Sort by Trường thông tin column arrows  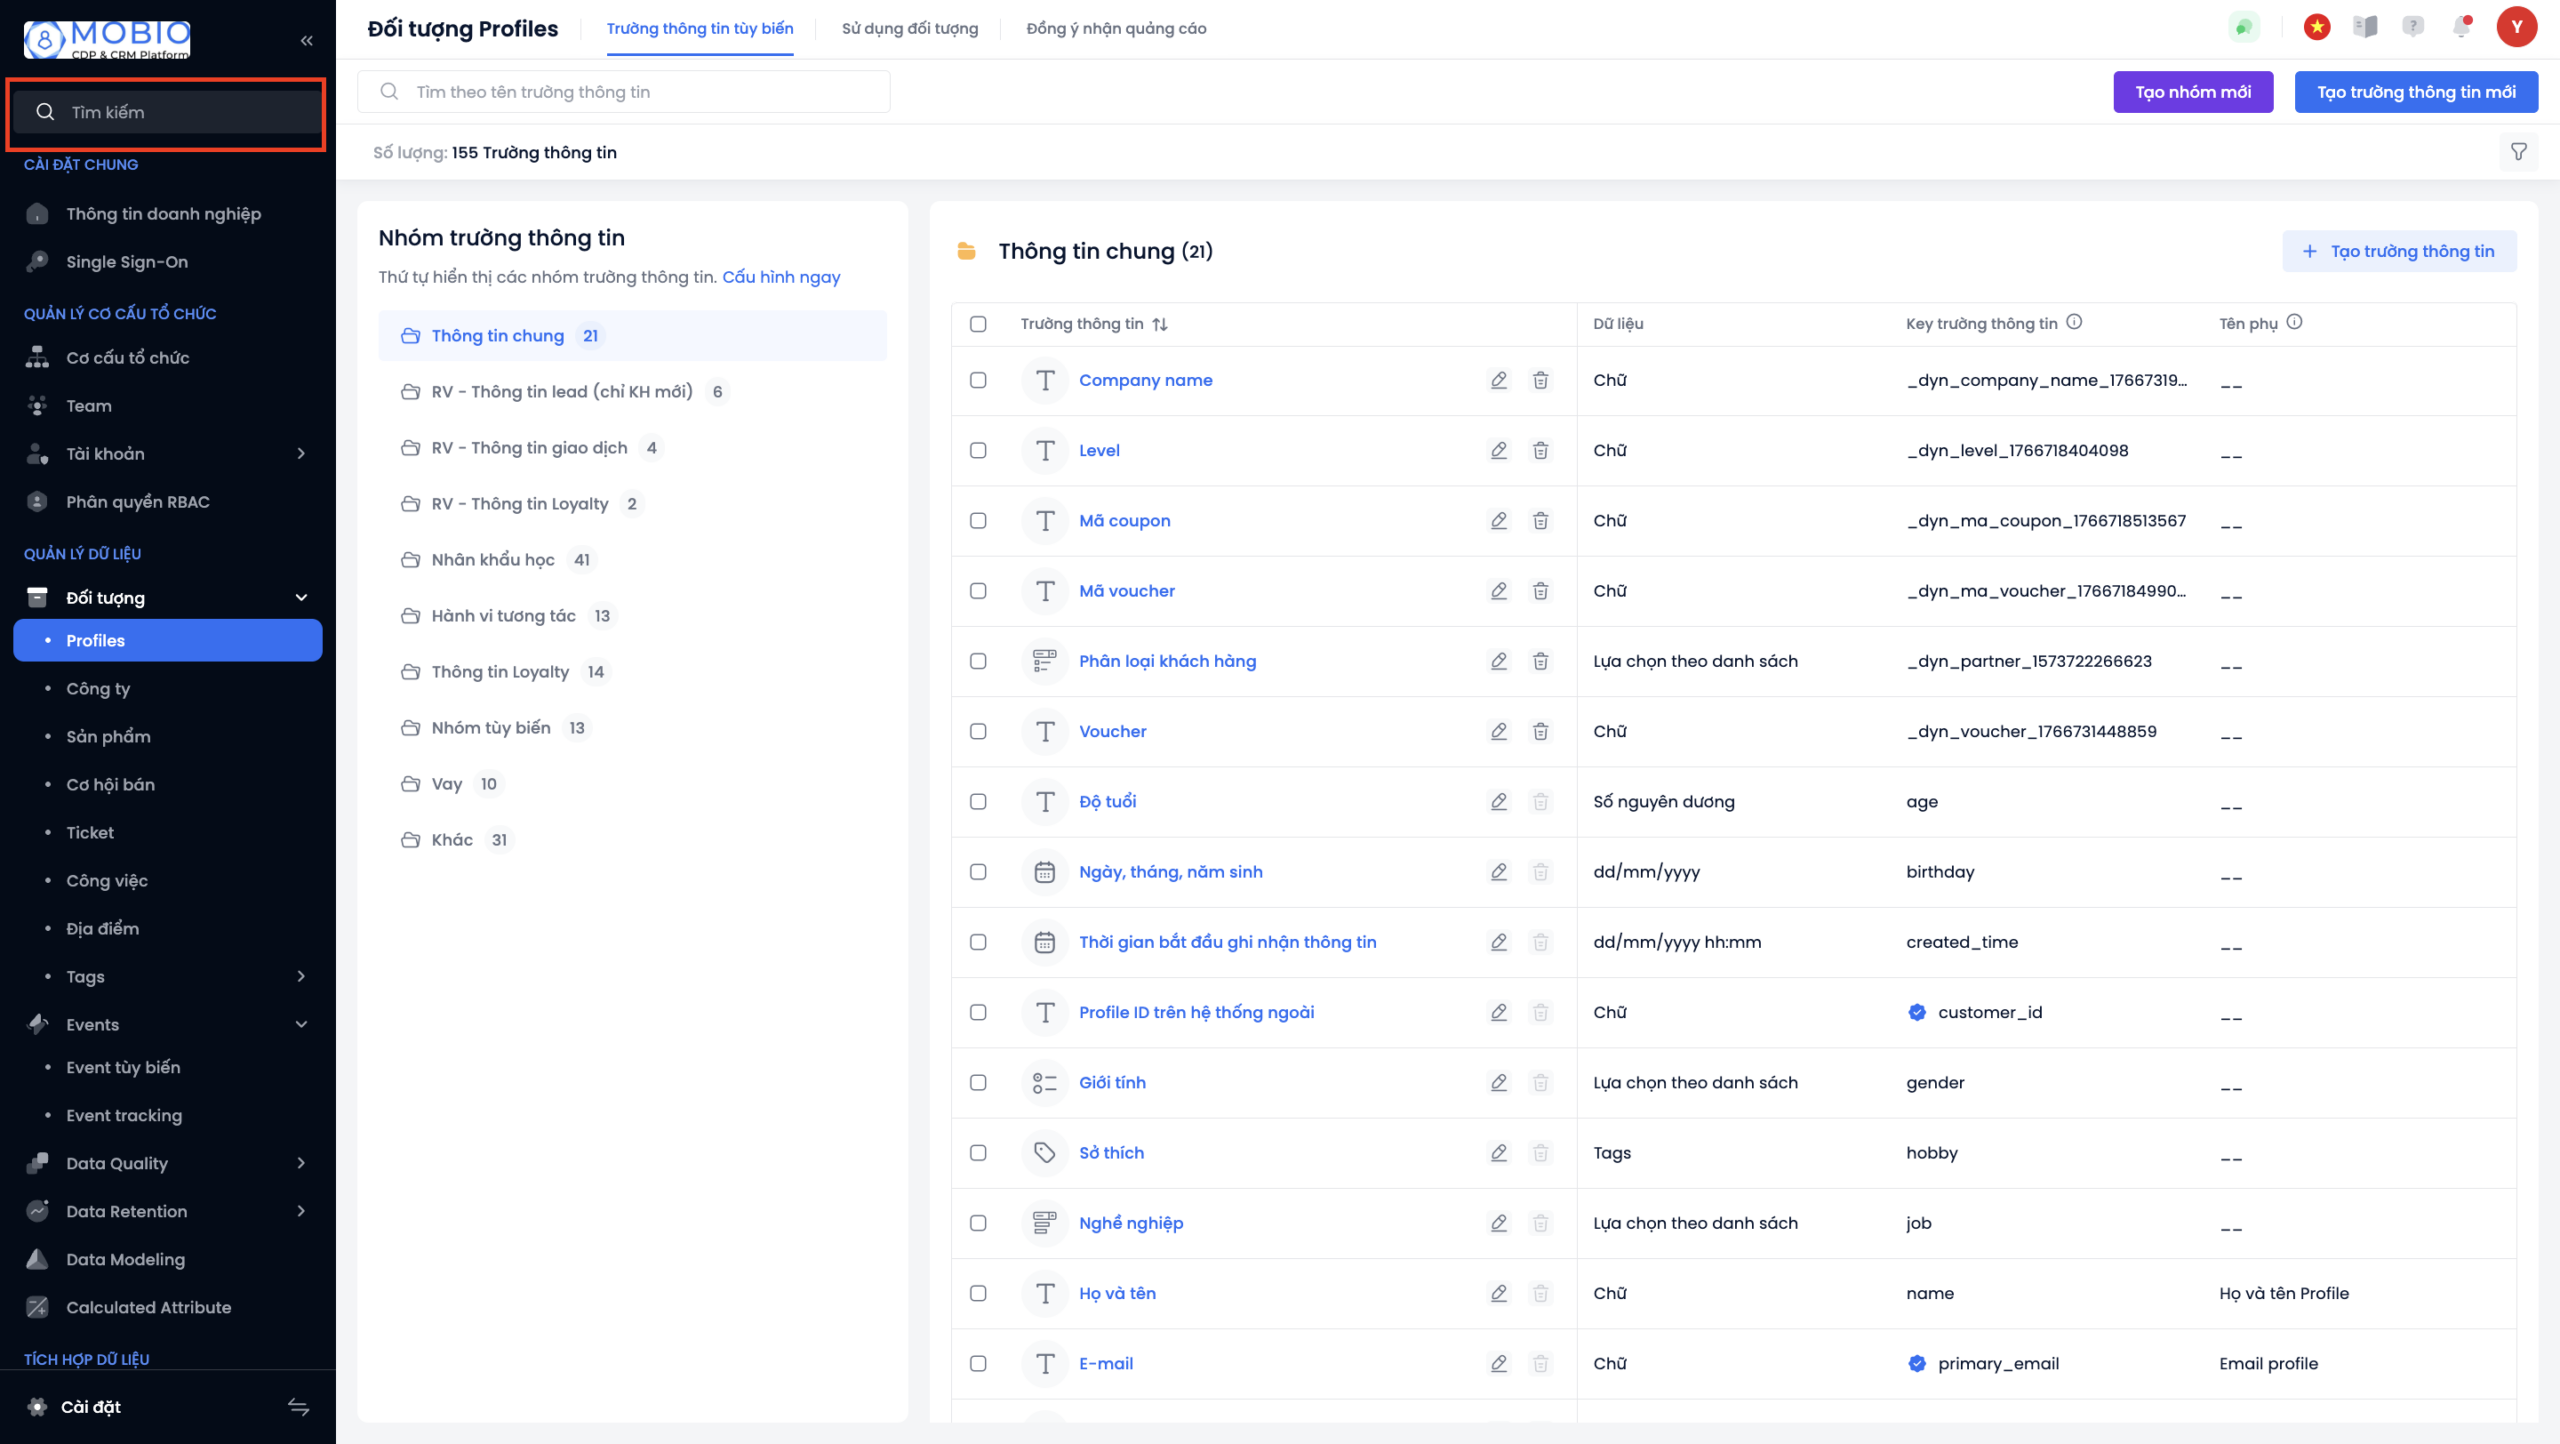coord(1160,324)
